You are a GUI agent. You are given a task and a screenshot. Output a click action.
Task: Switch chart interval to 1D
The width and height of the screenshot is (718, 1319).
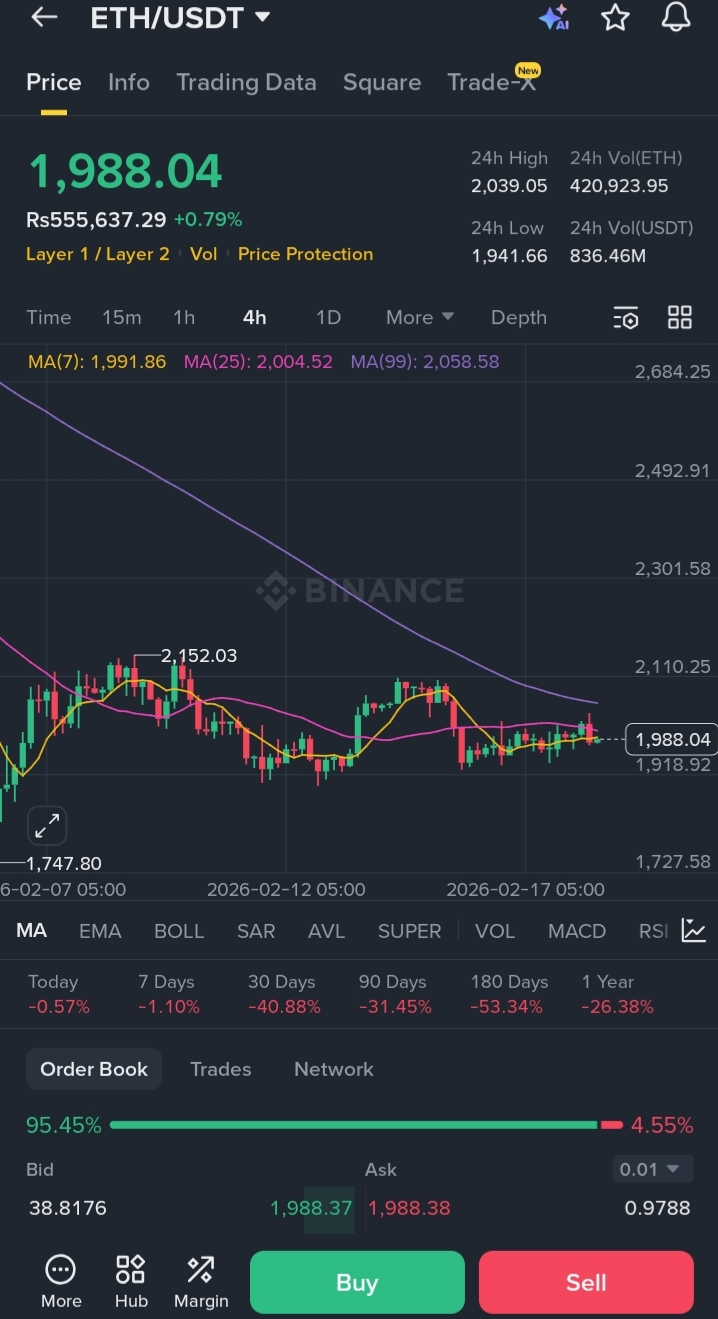(328, 317)
